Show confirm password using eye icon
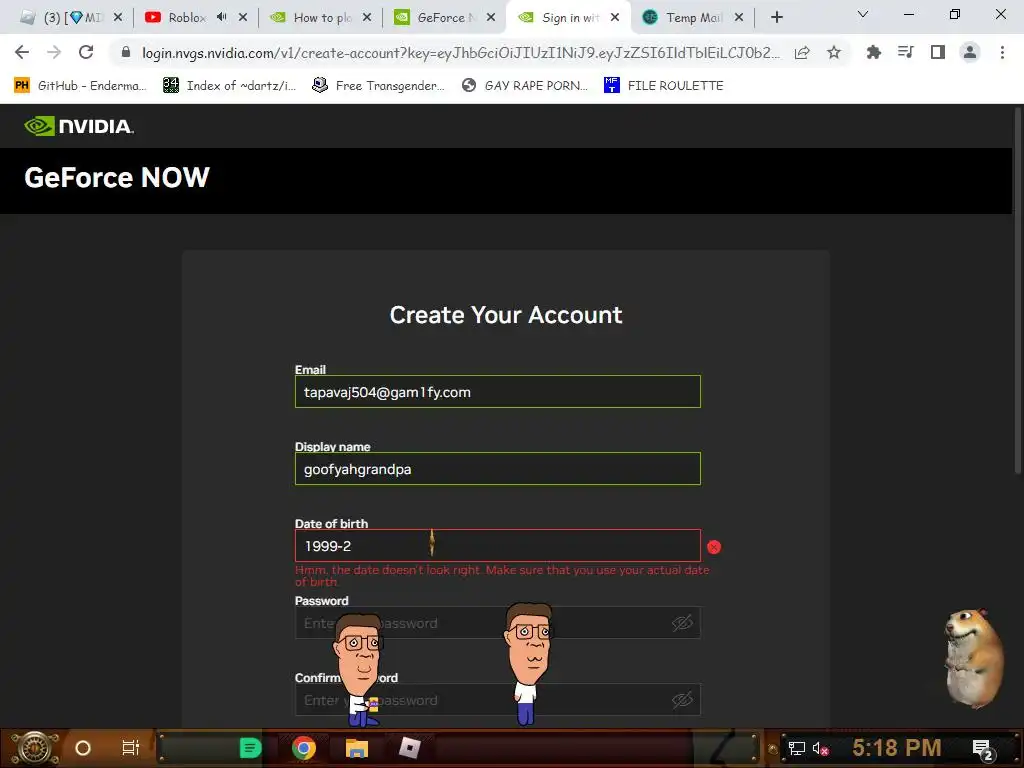1024x768 pixels. coord(682,700)
